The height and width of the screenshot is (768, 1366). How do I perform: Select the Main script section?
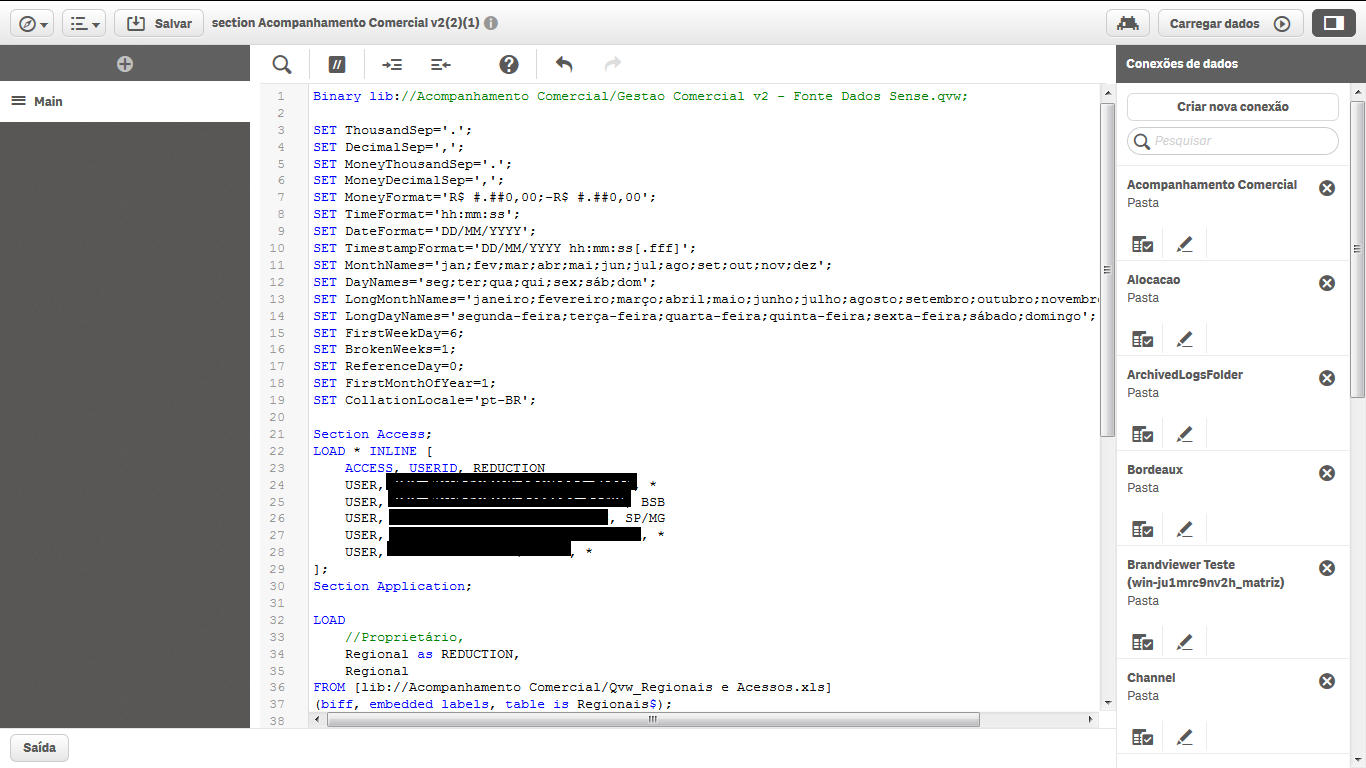125,101
